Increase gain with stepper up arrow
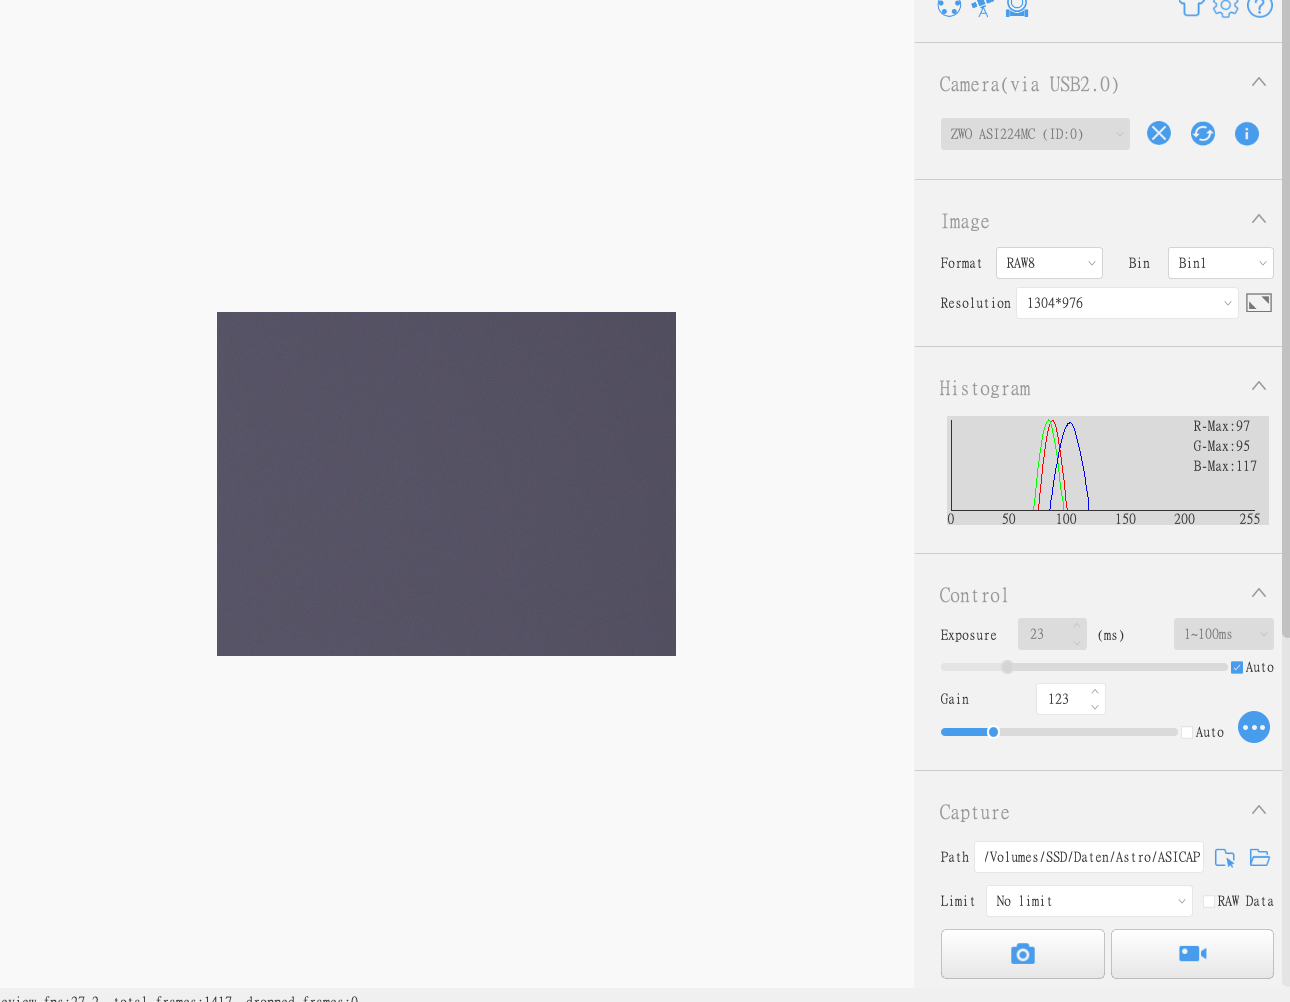Viewport: 1290px width, 1002px height. [x=1095, y=691]
